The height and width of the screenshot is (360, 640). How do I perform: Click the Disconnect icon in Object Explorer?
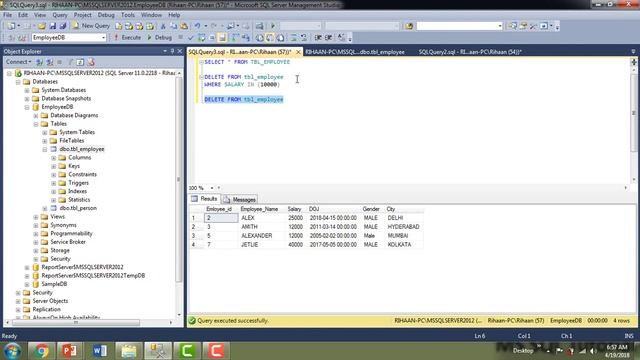[50, 62]
